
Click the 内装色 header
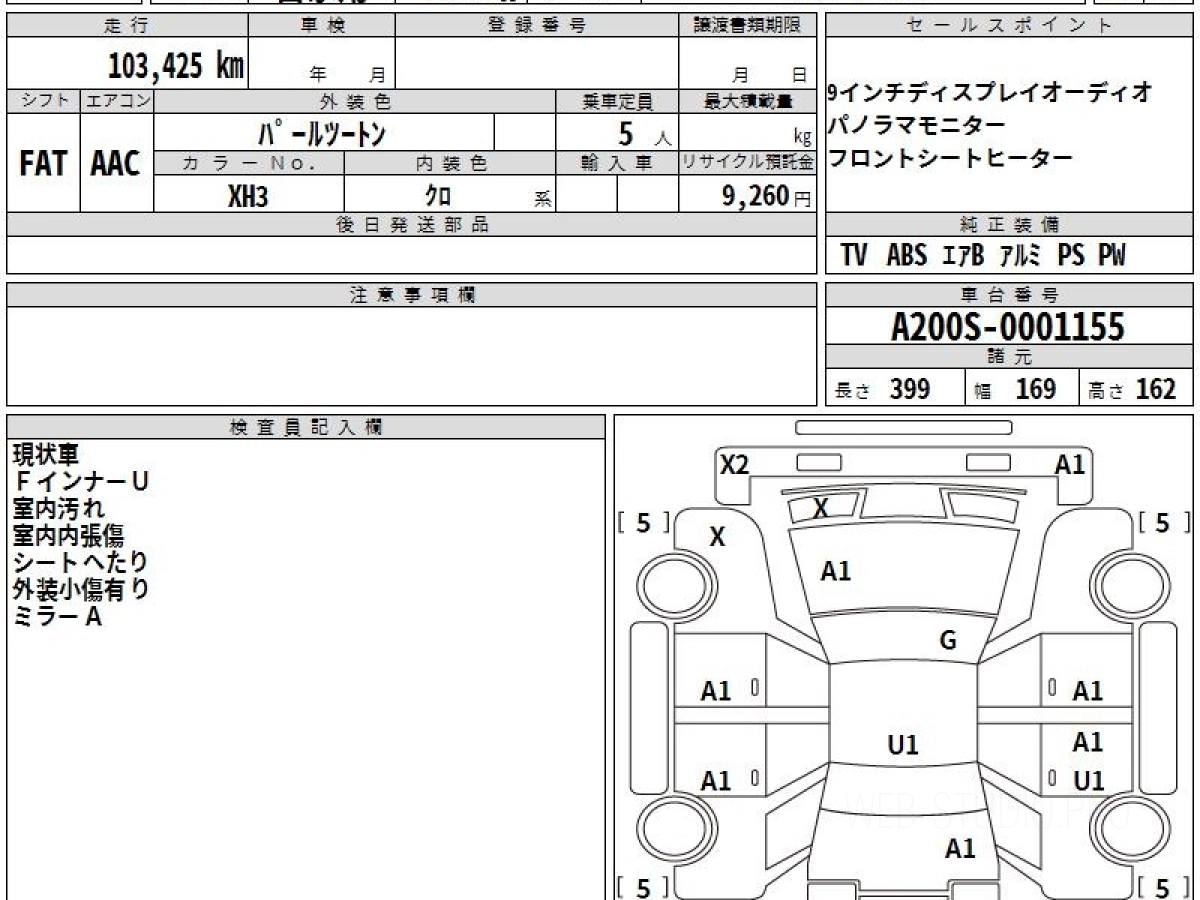coord(450,163)
